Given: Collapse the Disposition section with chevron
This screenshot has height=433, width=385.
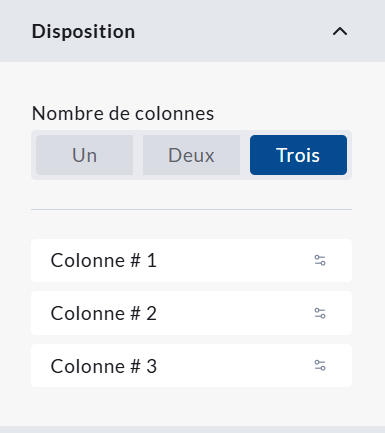Looking at the screenshot, I should tap(340, 32).
